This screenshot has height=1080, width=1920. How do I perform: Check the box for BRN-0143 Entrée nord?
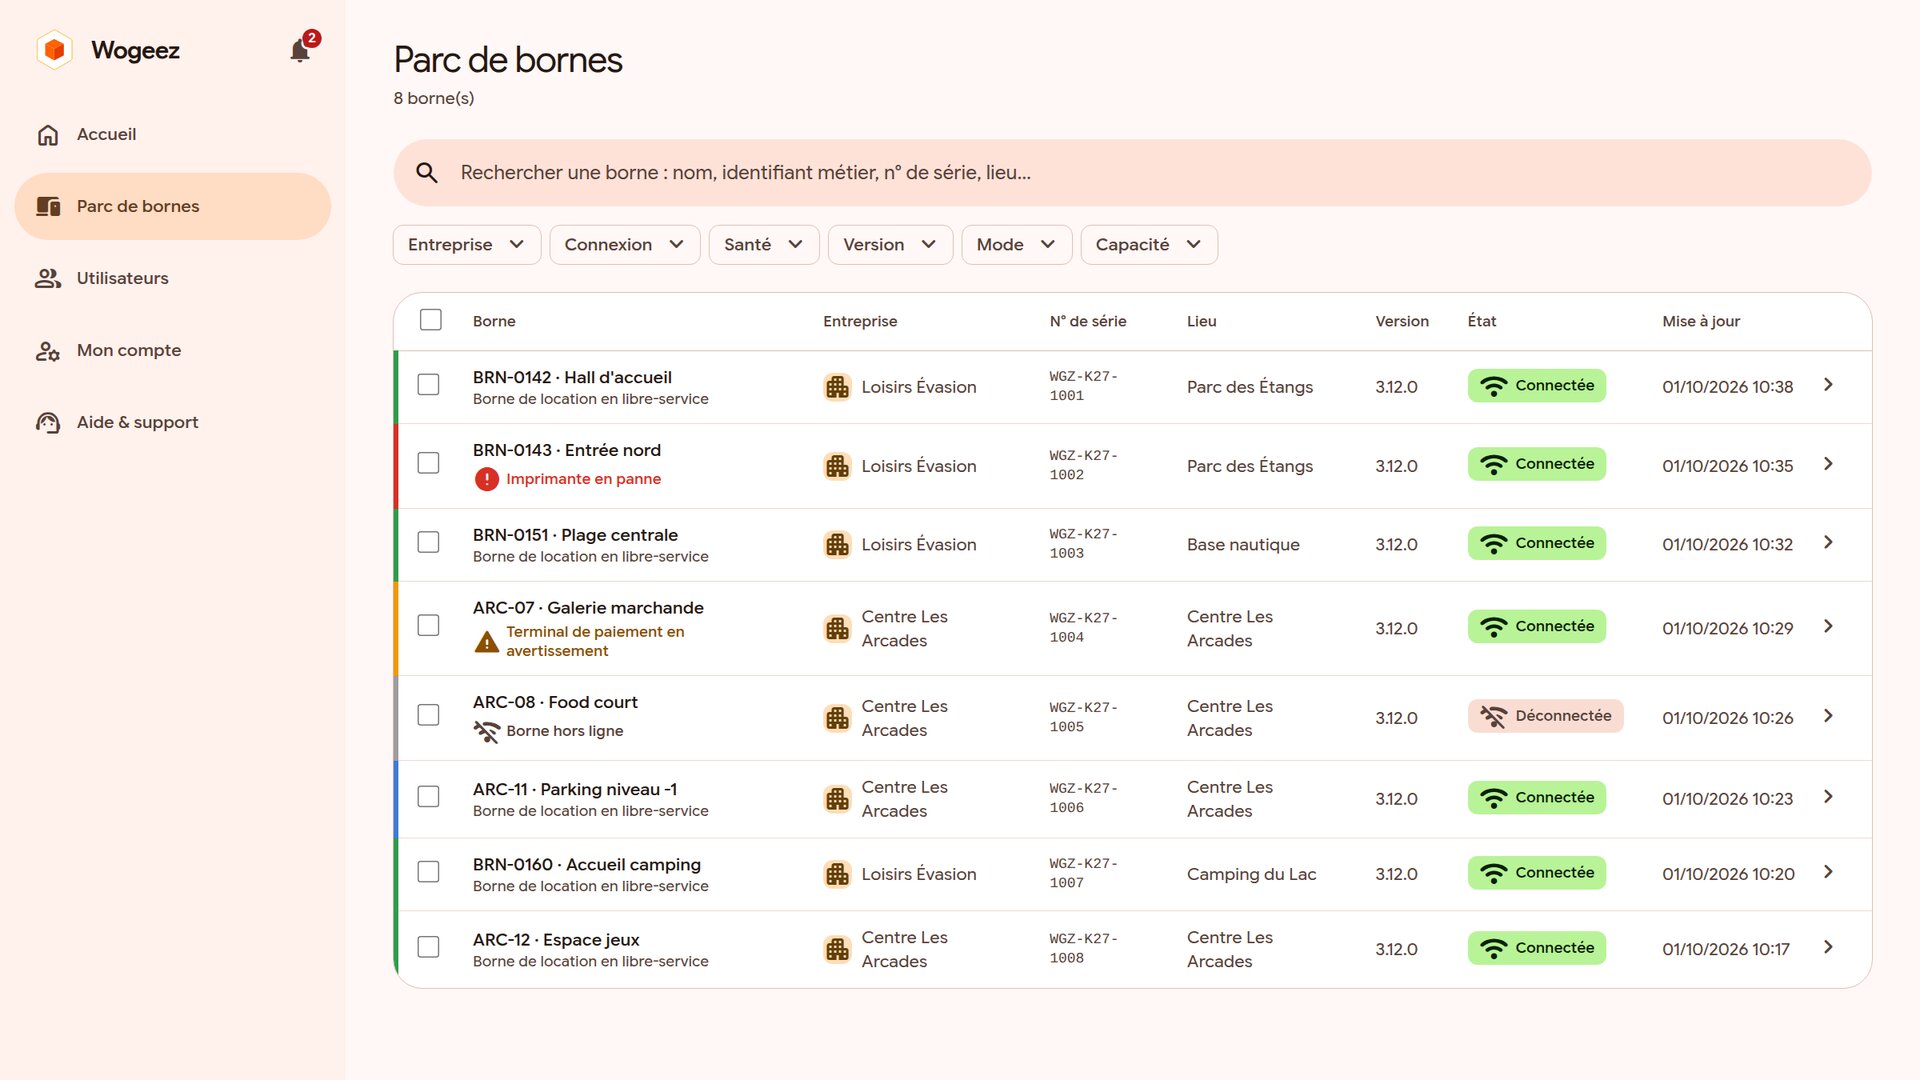[x=428, y=463]
